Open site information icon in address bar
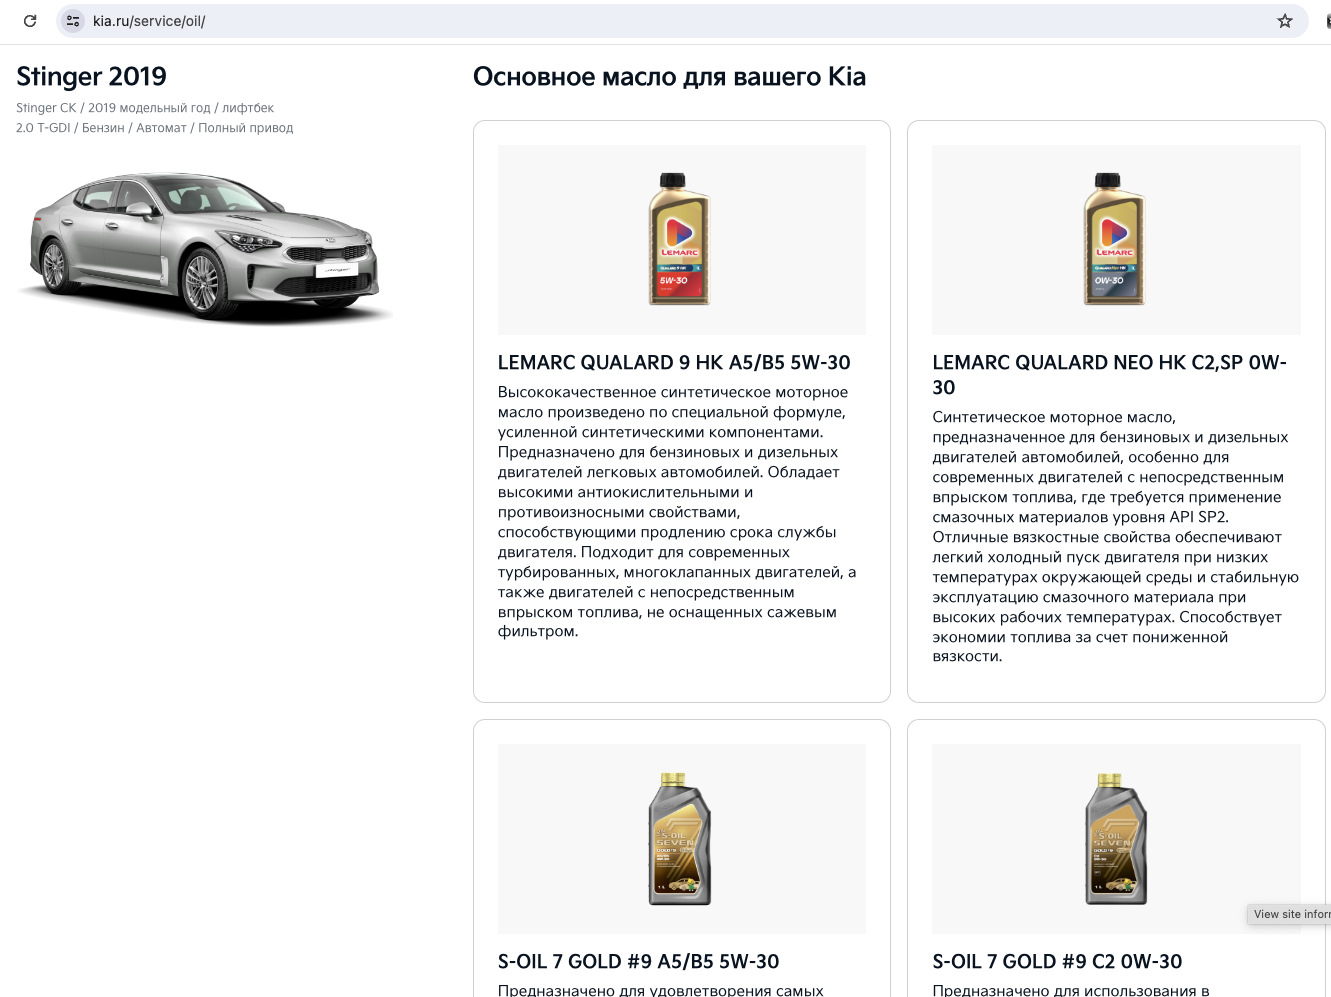The height and width of the screenshot is (997, 1331). pyautogui.click(x=71, y=20)
